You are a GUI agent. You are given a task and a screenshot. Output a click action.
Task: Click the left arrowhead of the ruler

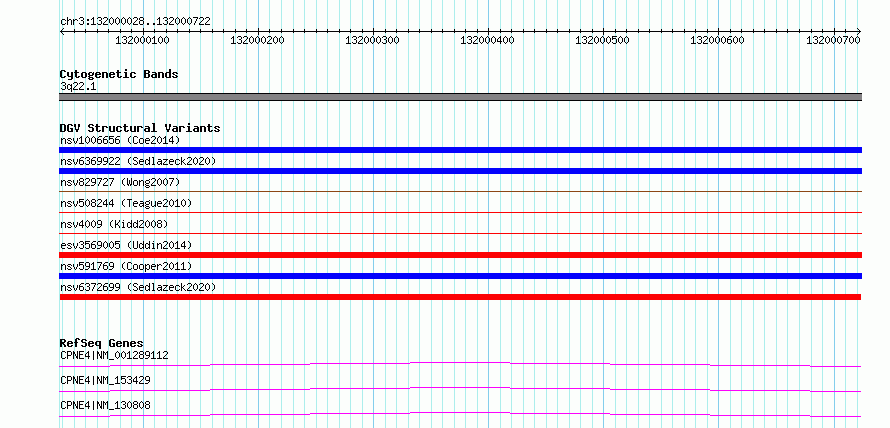pos(62,31)
